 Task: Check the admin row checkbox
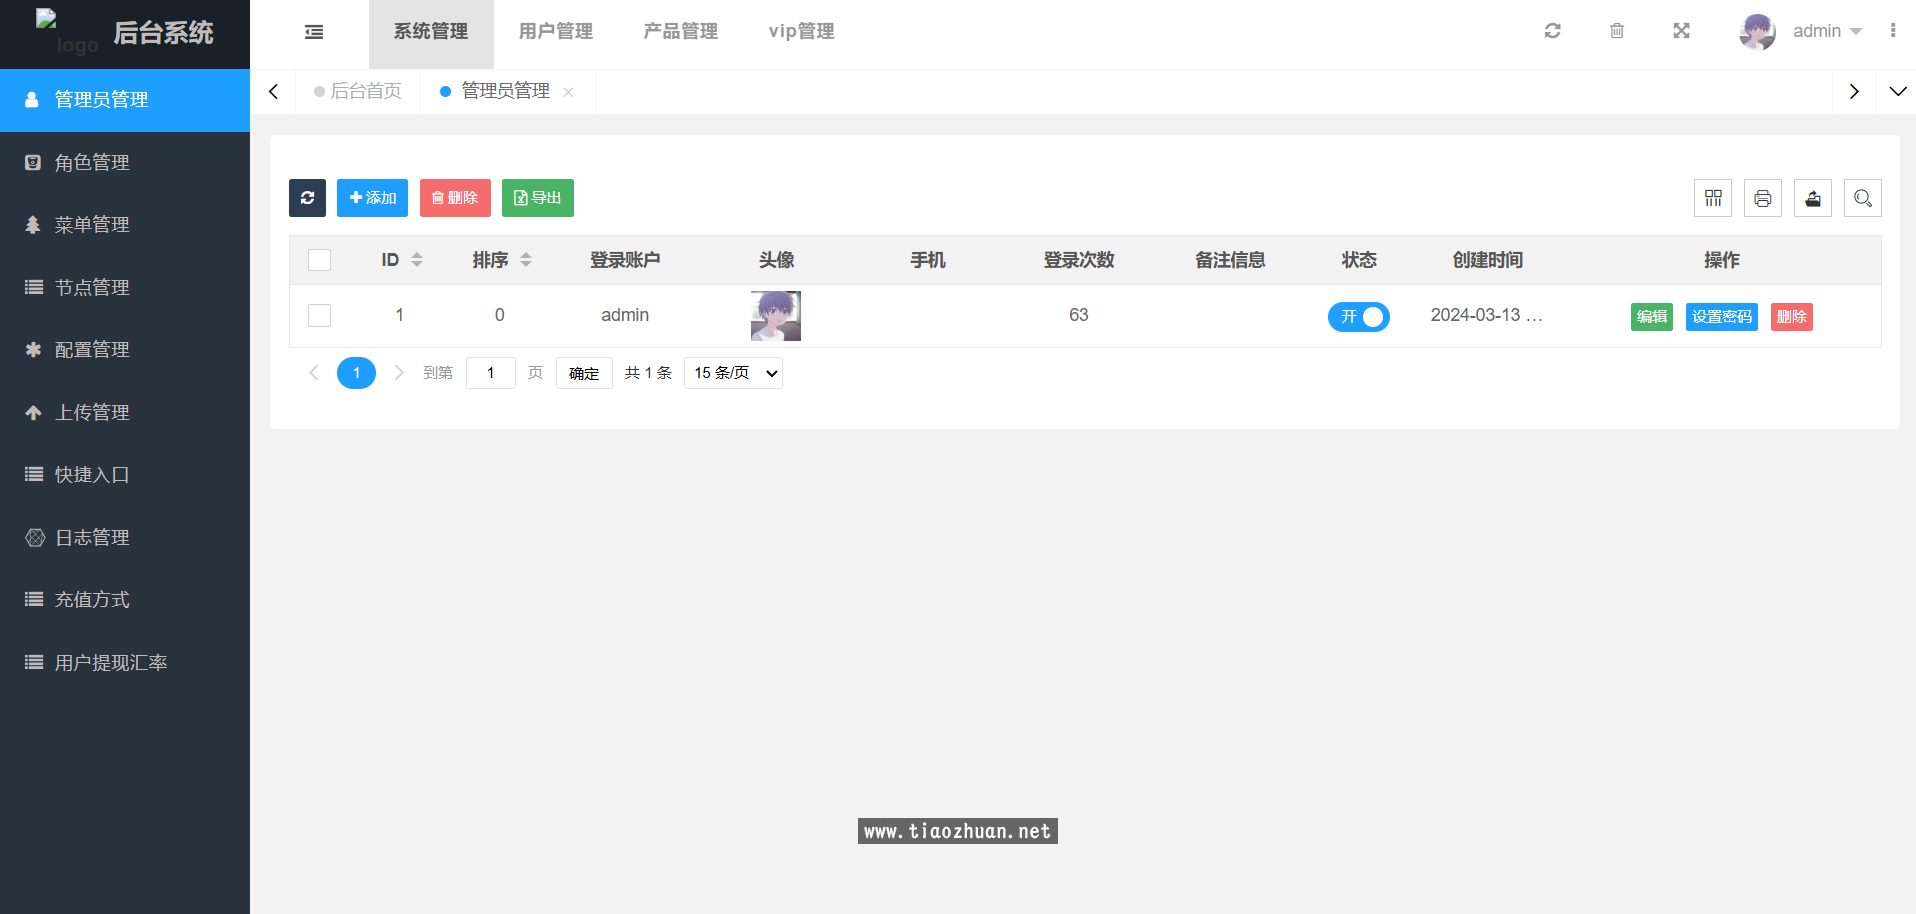320,316
